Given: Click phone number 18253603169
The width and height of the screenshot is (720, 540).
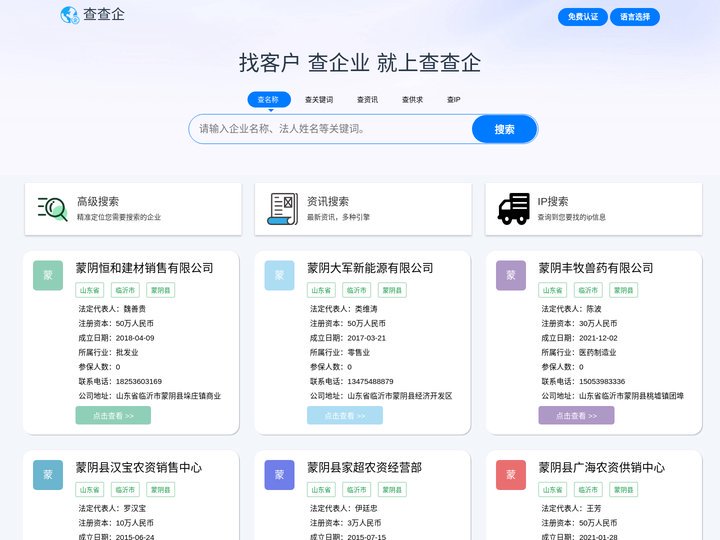Looking at the screenshot, I should click(x=139, y=382).
